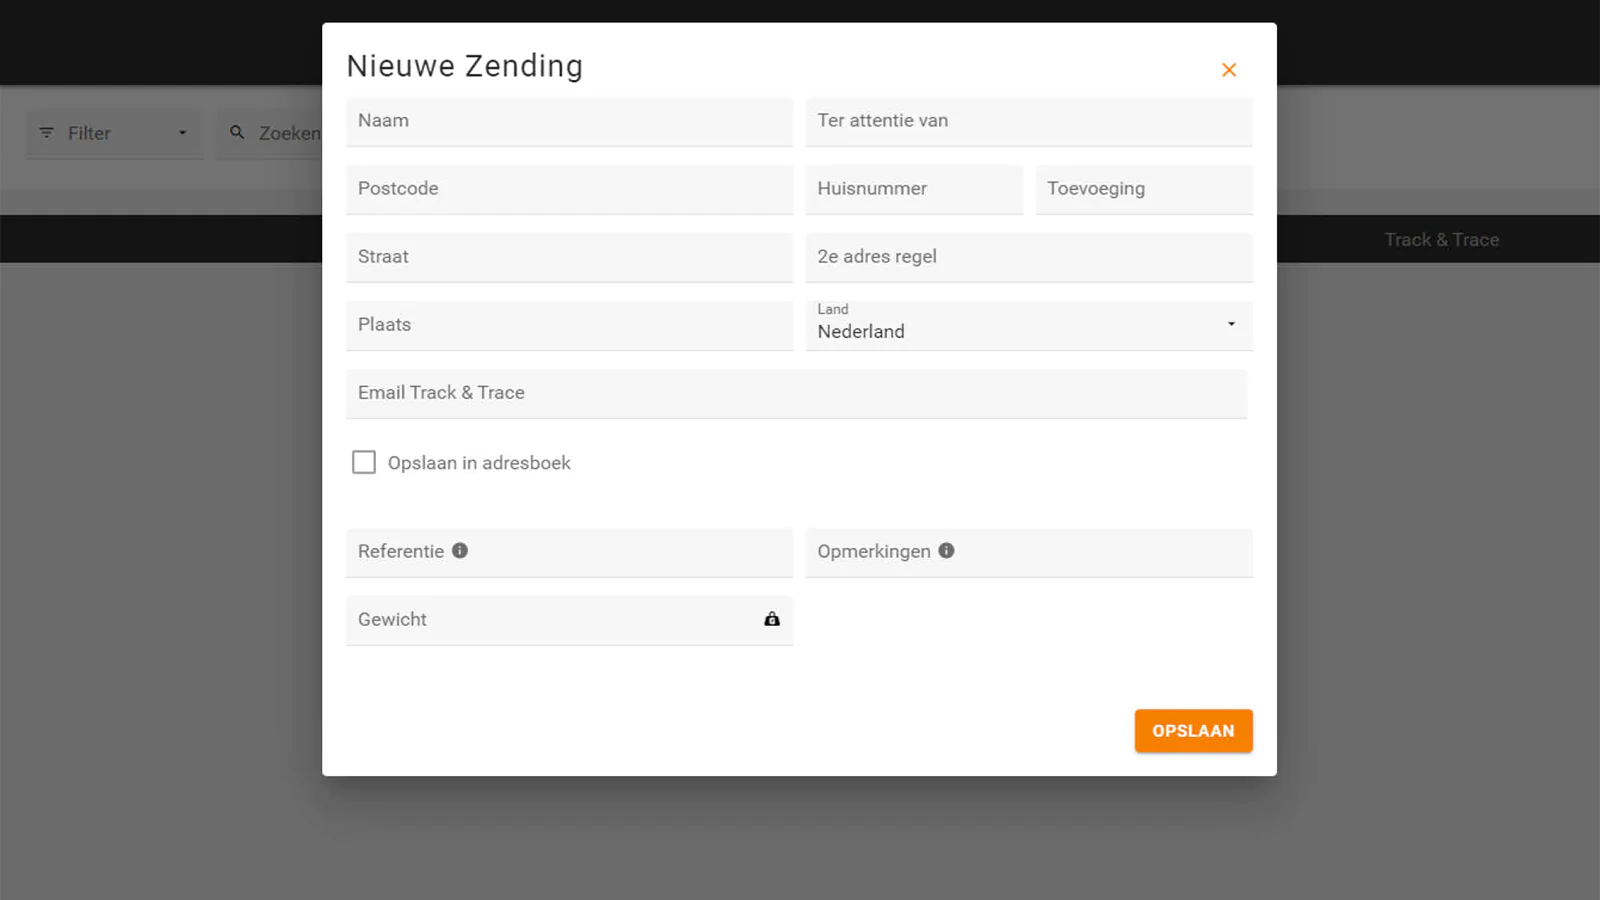Save the shipment with the OPSLAAN button
The width and height of the screenshot is (1600, 900).
tap(1193, 731)
